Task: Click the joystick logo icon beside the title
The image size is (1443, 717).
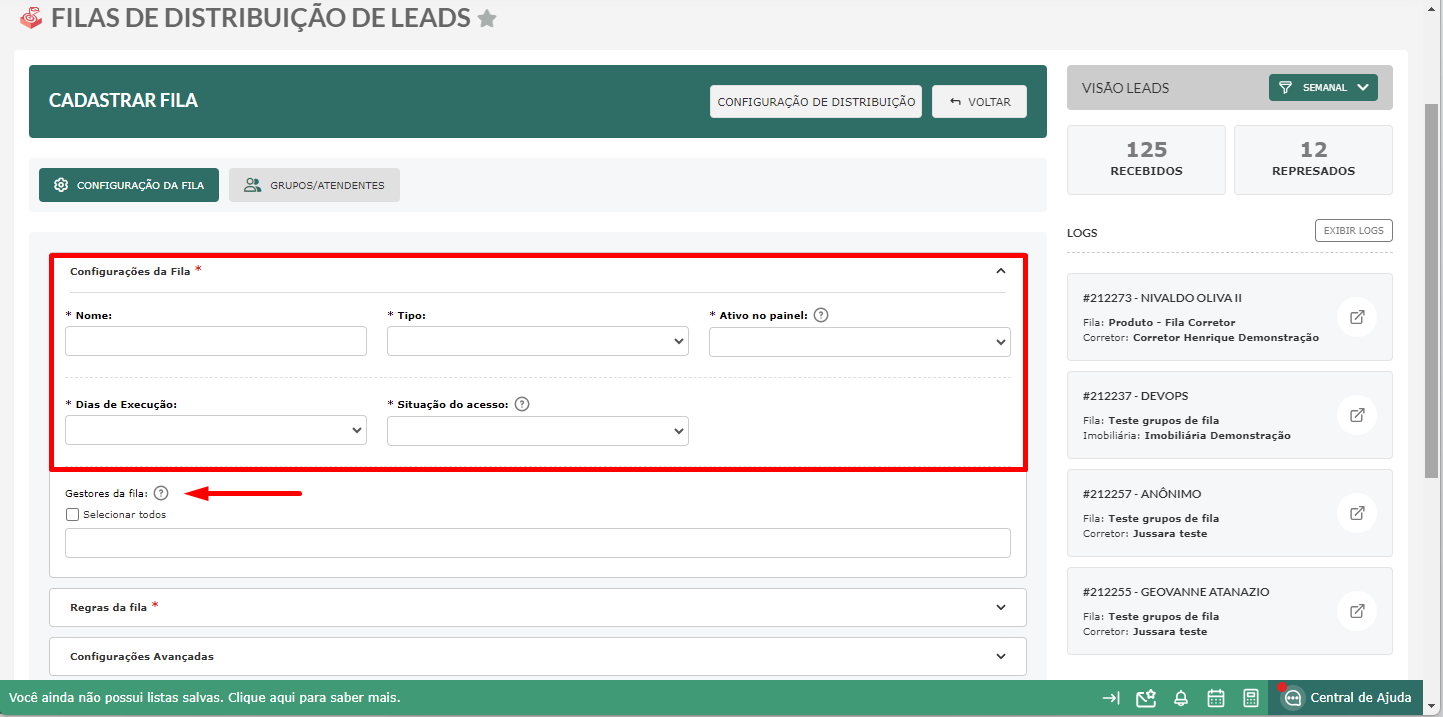Action: click(31, 17)
